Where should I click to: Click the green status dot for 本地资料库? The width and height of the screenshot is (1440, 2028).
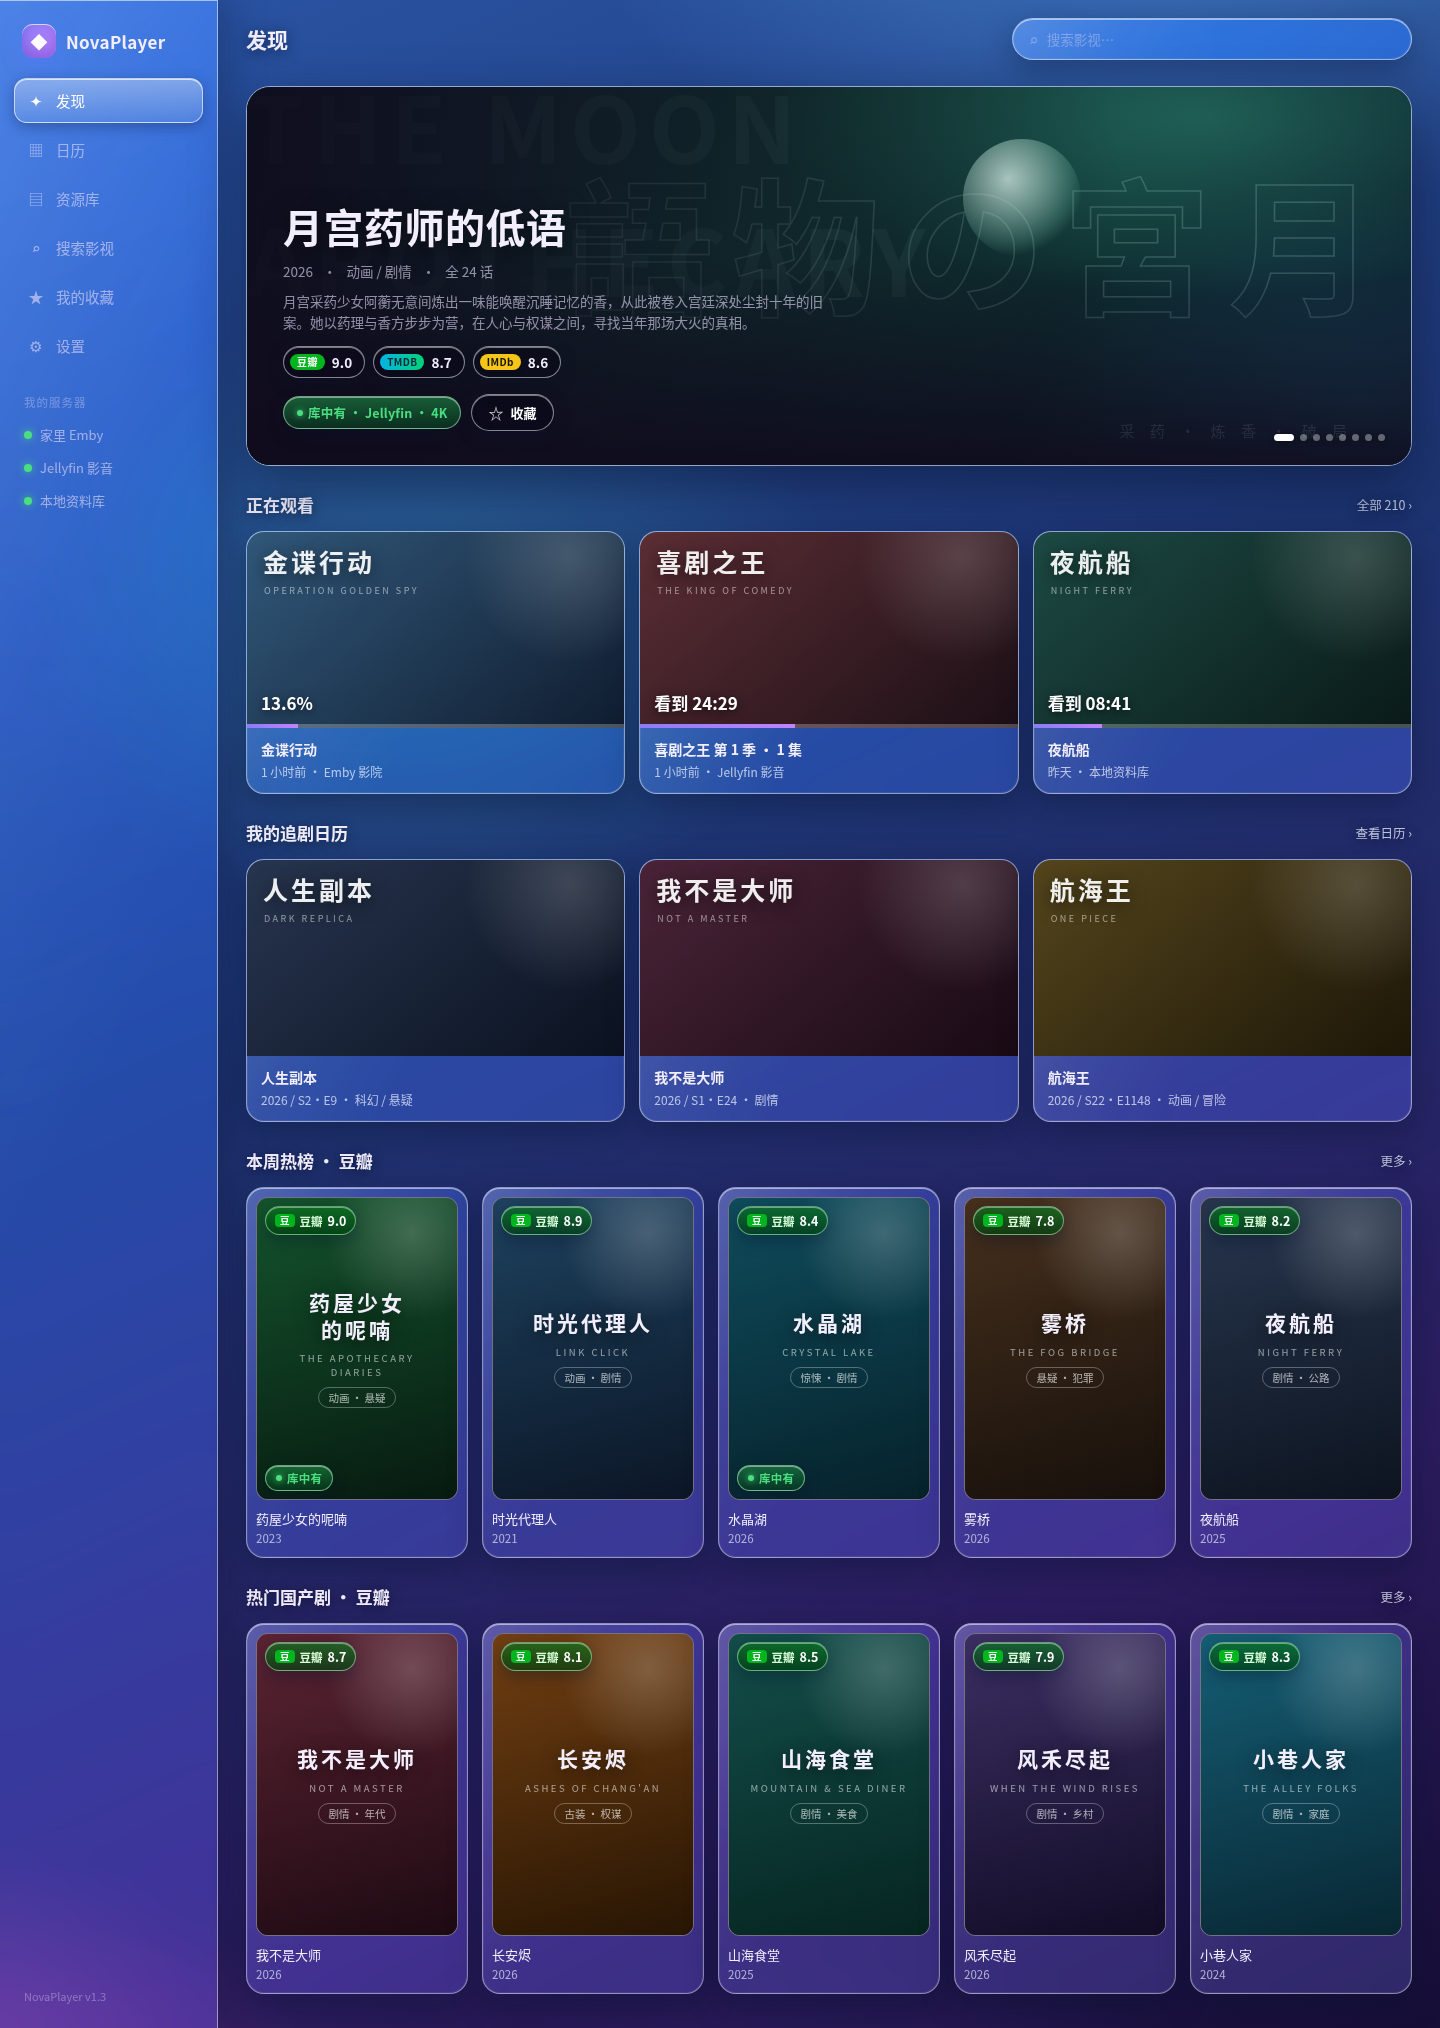tap(28, 501)
